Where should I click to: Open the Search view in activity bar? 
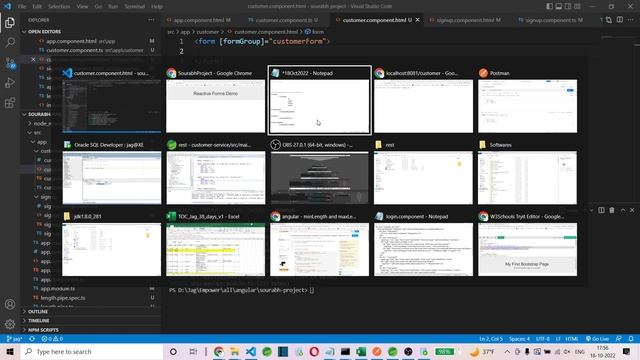point(10,42)
